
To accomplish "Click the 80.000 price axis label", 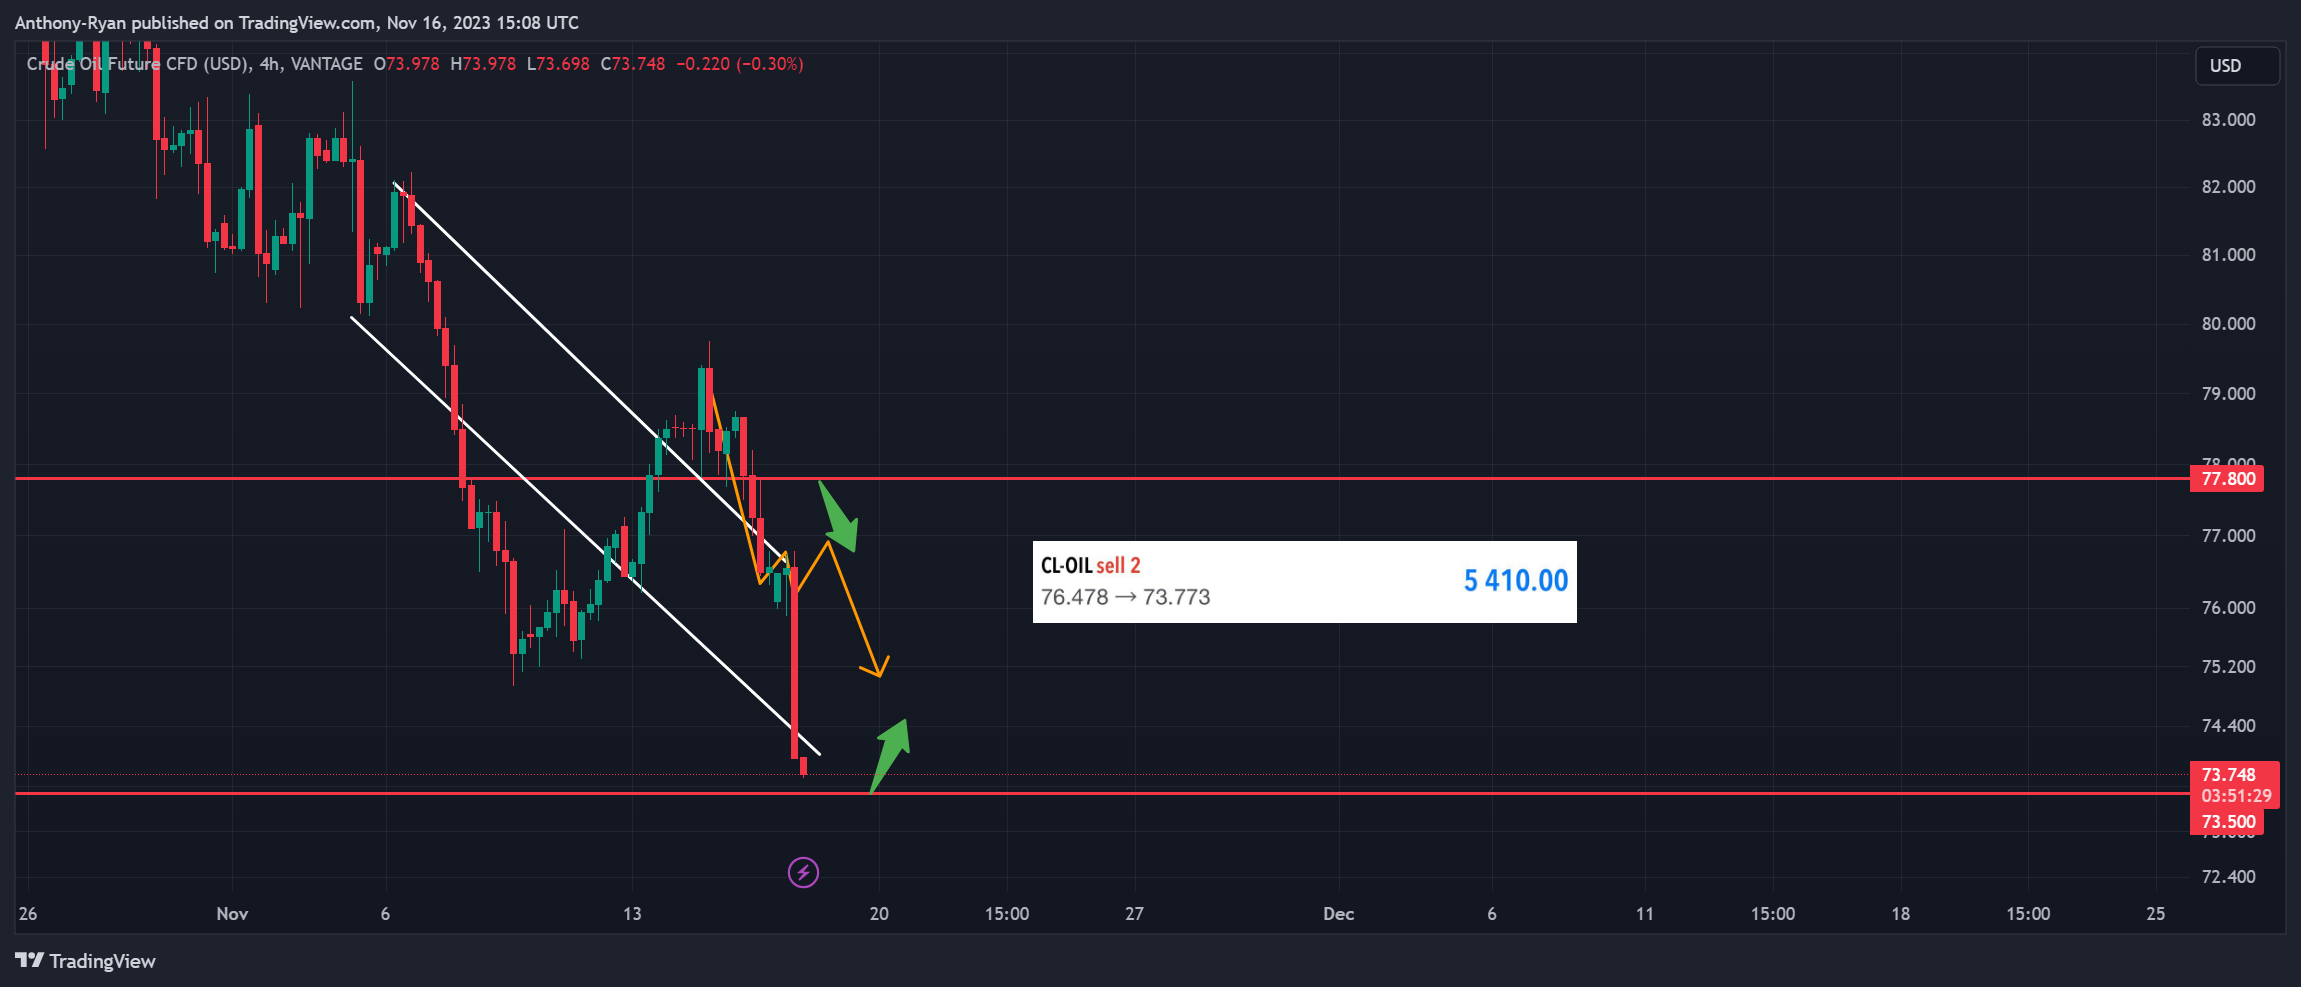I will pos(2228,324).
